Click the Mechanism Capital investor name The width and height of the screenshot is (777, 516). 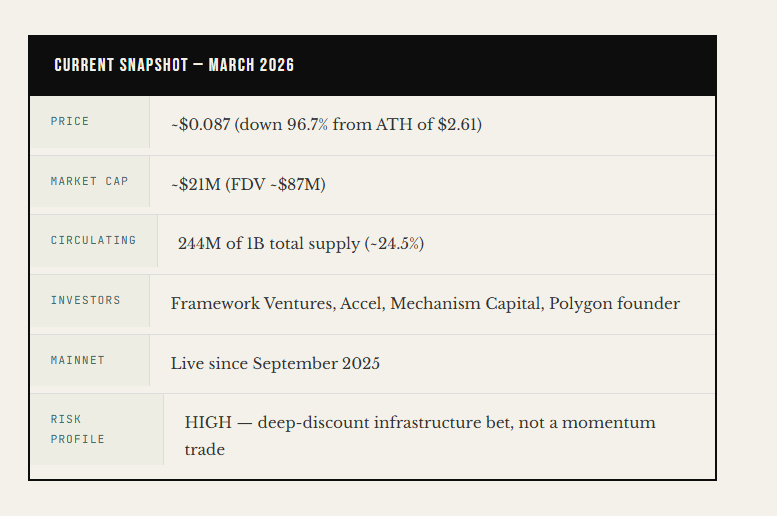[x=465, y=303]
